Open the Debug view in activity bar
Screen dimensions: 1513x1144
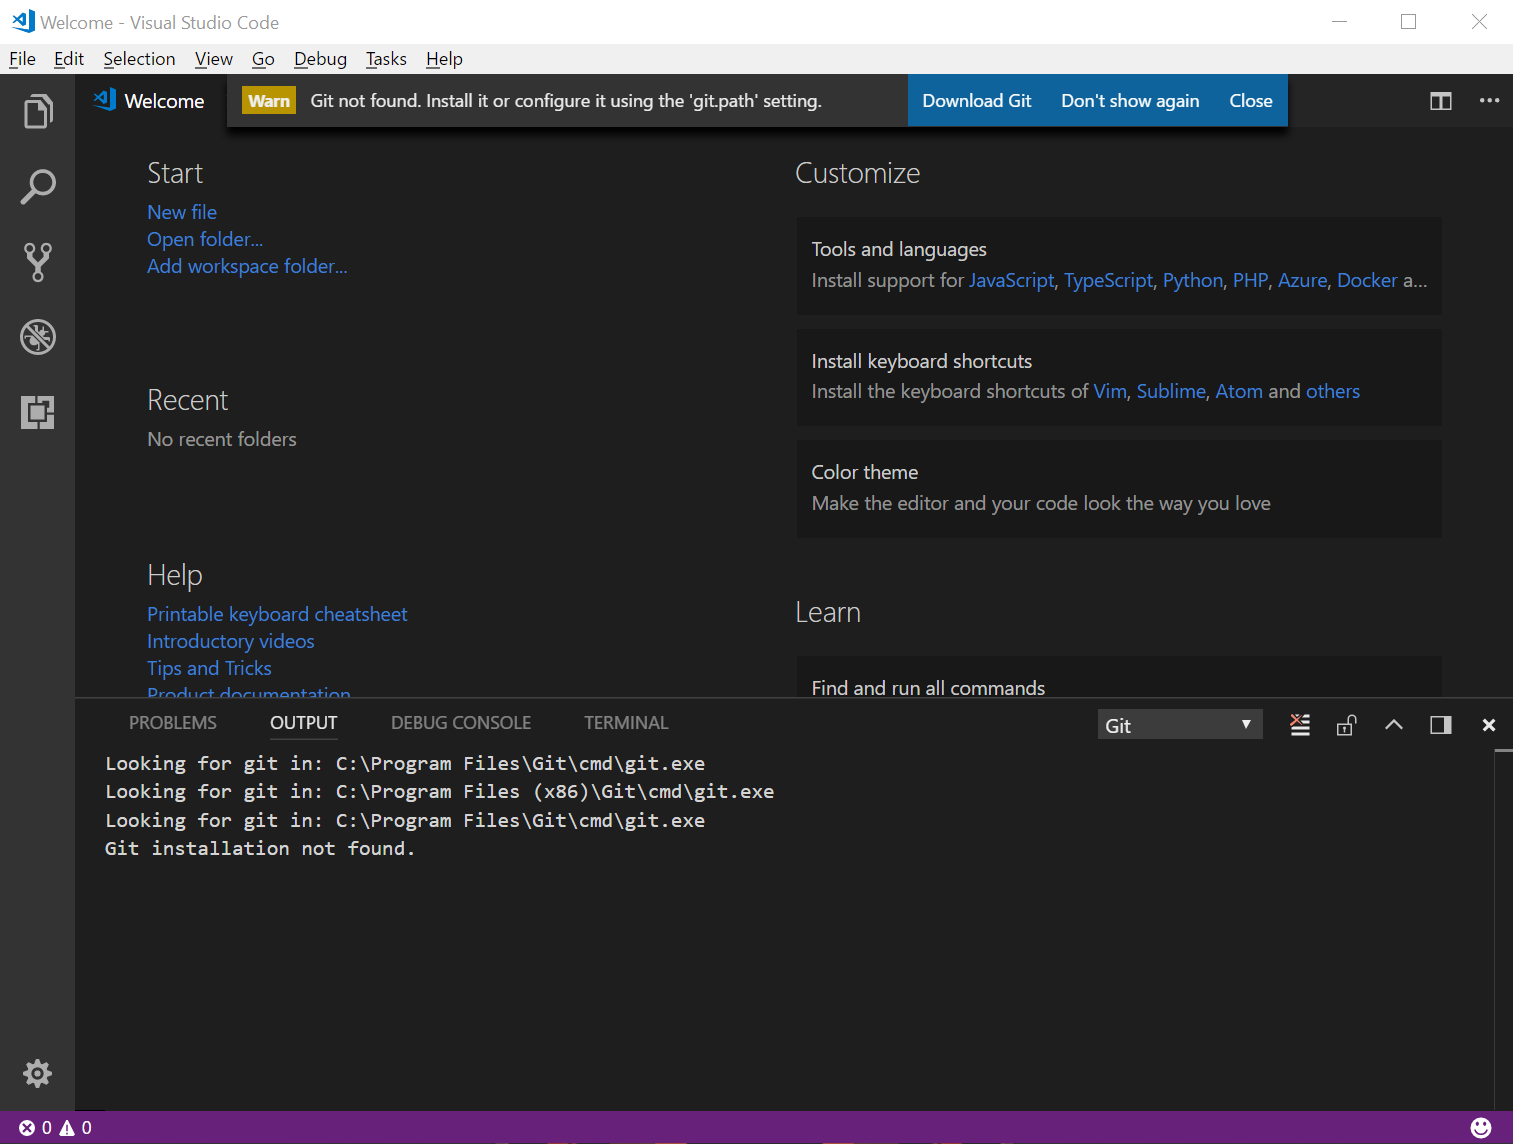point(38,337)
